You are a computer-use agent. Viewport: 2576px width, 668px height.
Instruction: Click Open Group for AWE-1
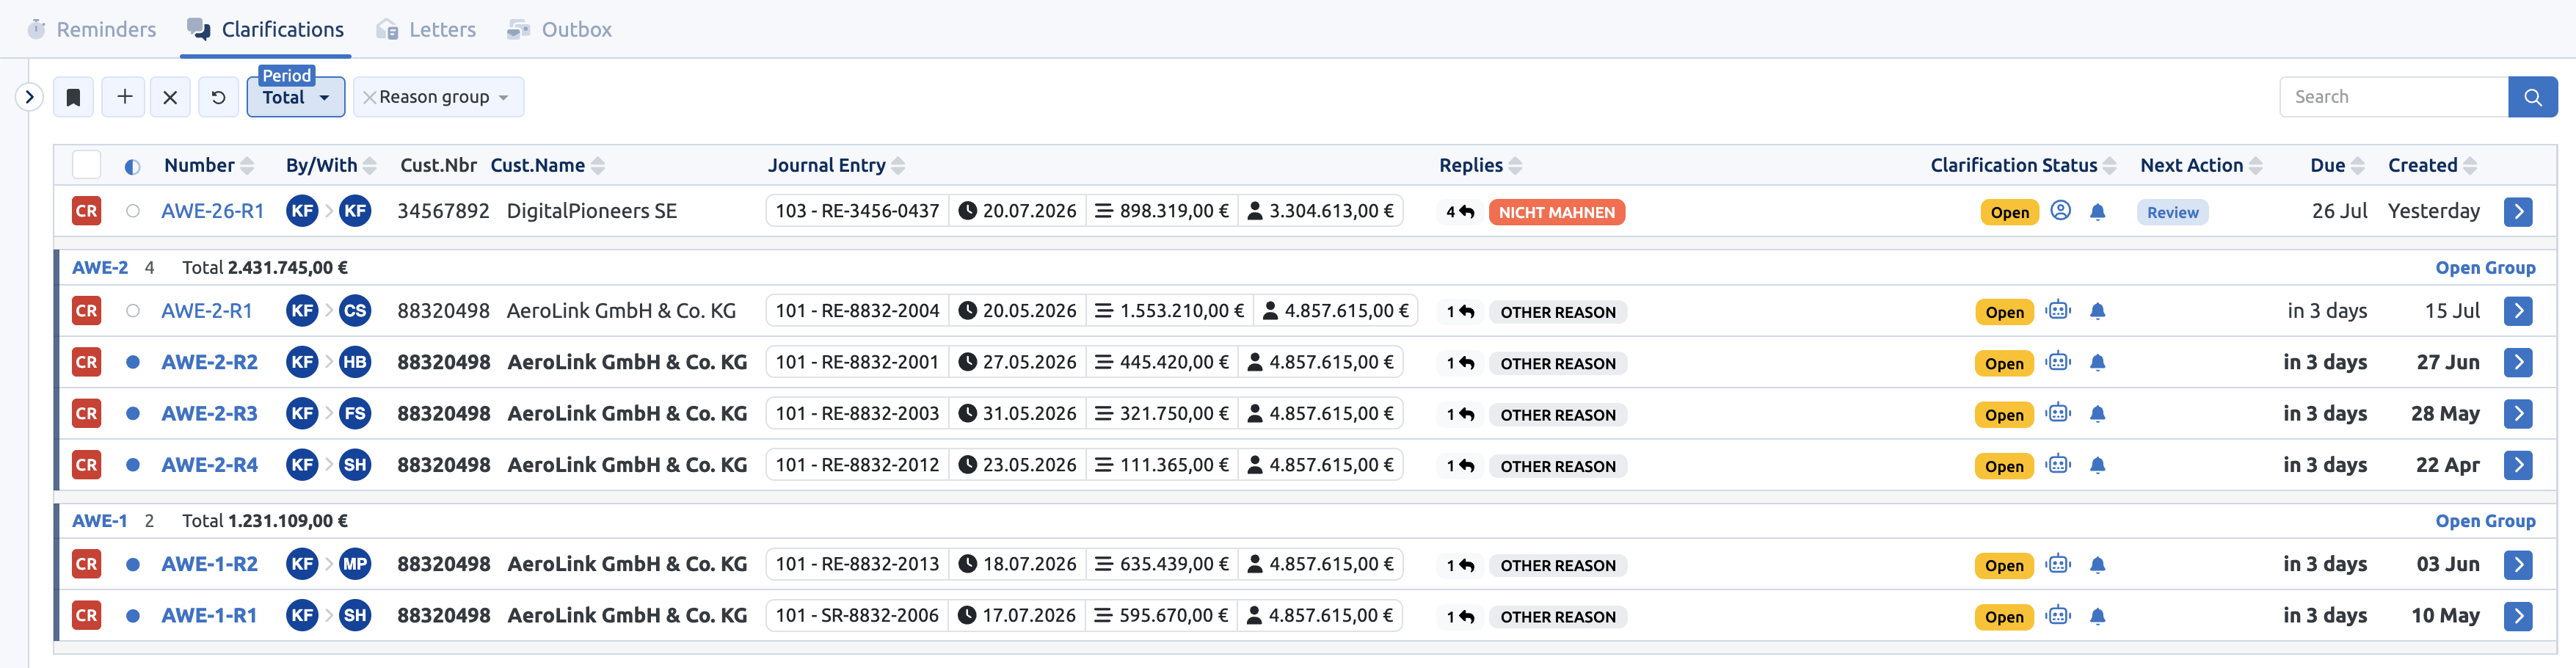(2485, 521)
